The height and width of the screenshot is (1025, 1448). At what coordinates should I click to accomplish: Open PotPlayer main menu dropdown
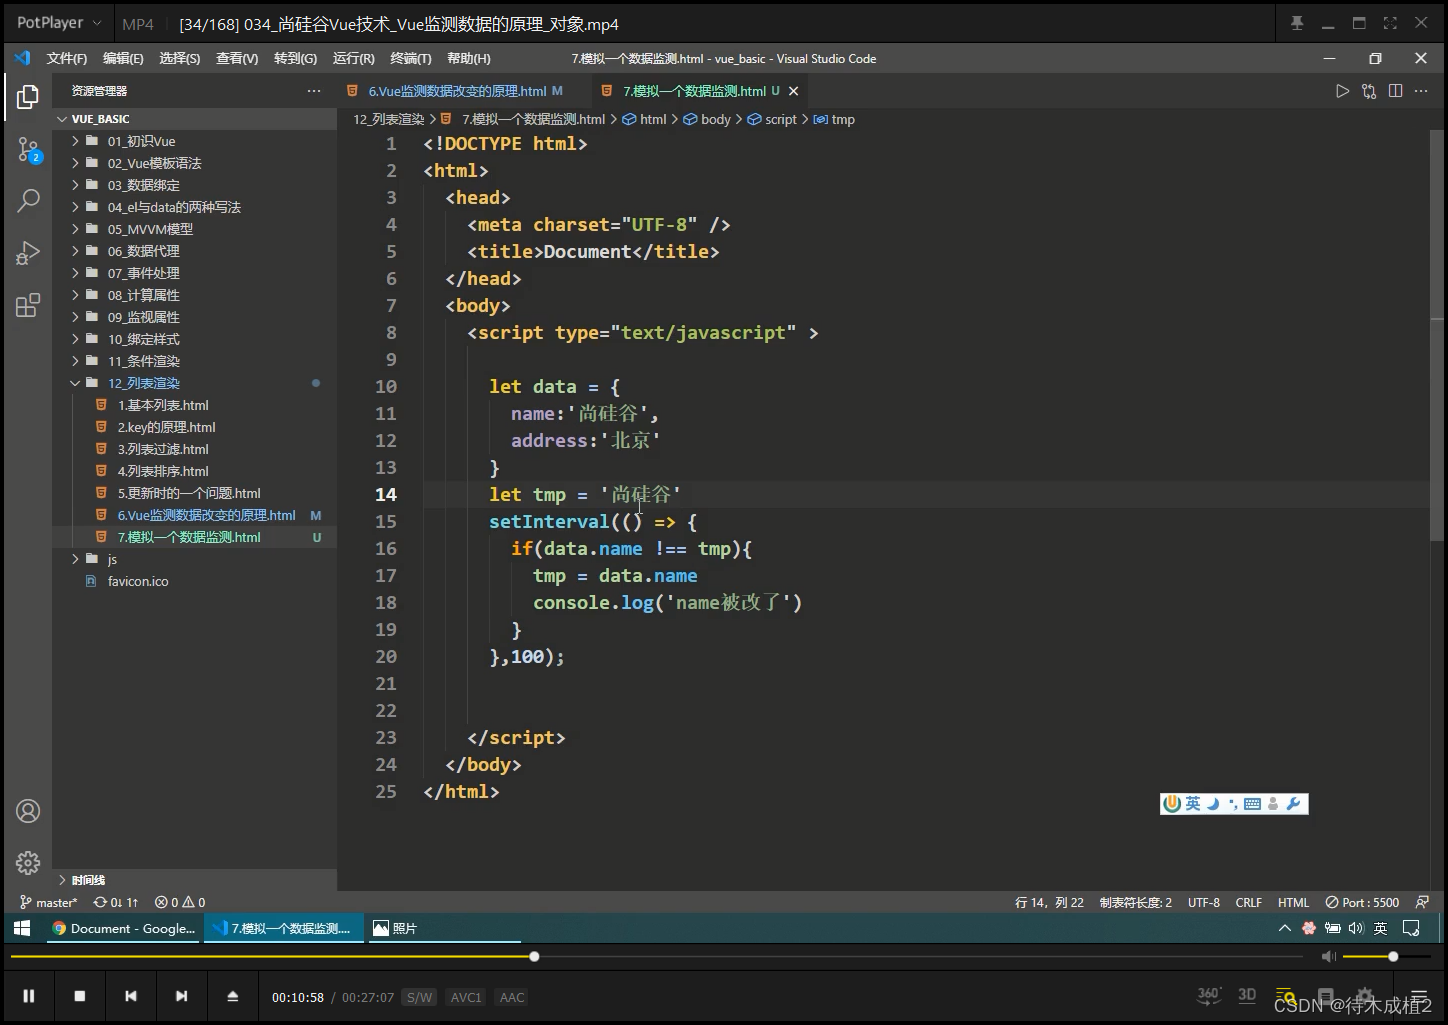point(60,23)
